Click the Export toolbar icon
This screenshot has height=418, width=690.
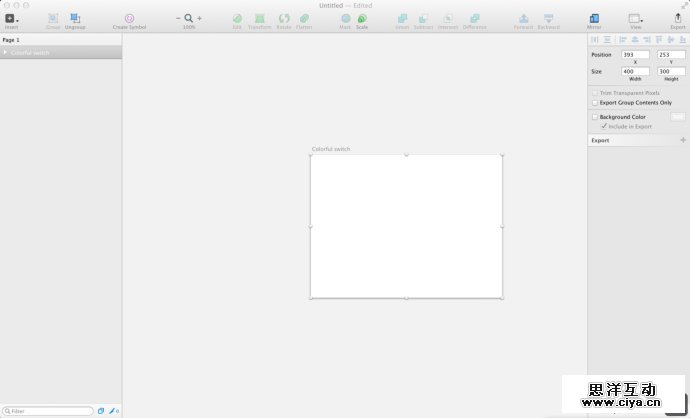[677, 19]
